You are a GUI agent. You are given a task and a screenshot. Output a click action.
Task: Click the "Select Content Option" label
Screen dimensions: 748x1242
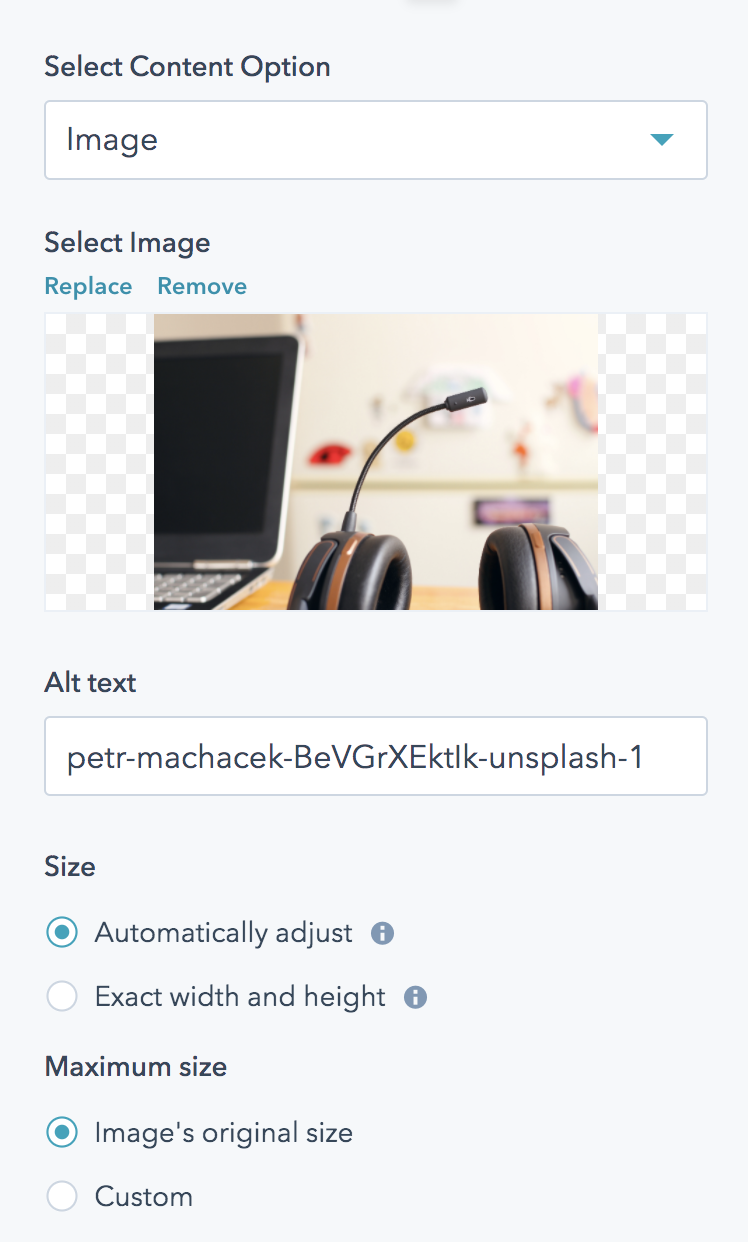188,67
